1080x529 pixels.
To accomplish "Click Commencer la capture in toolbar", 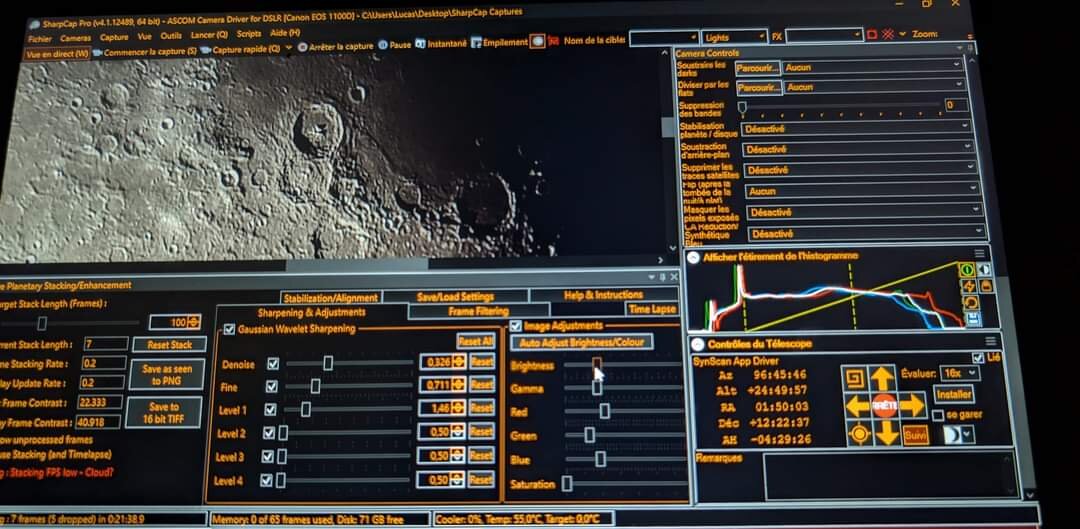I will click(x=145, y=51).
